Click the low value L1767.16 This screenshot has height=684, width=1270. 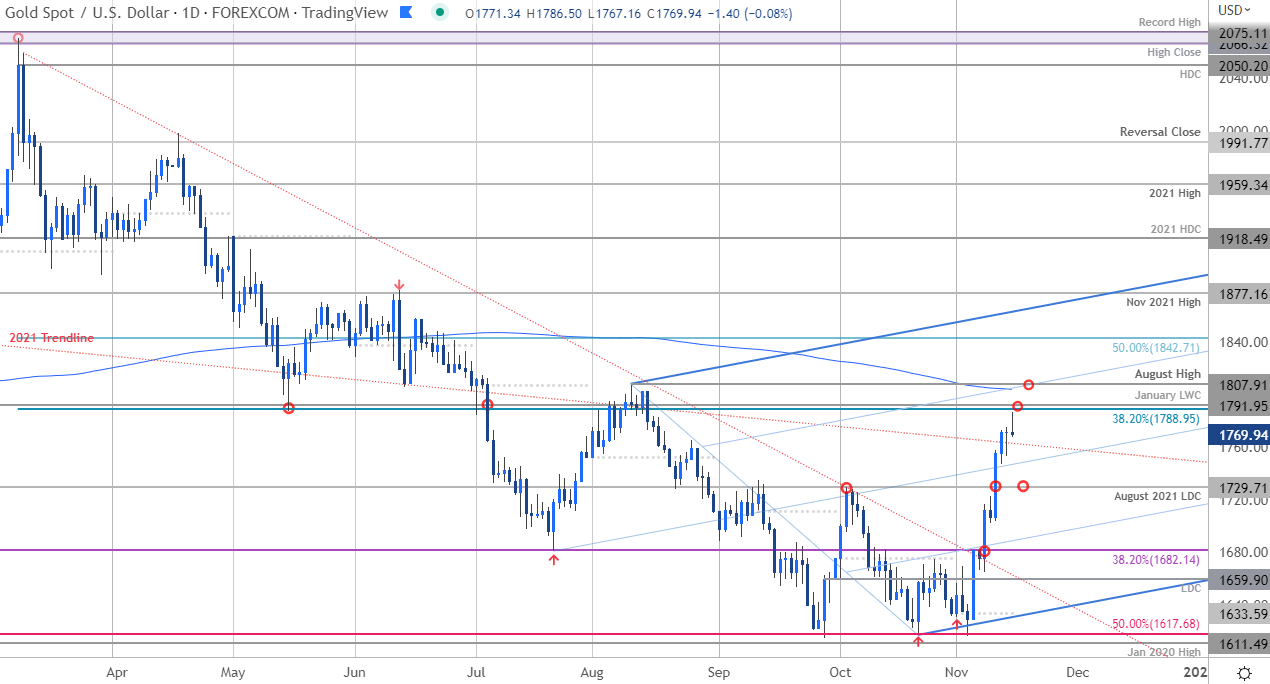617,12
